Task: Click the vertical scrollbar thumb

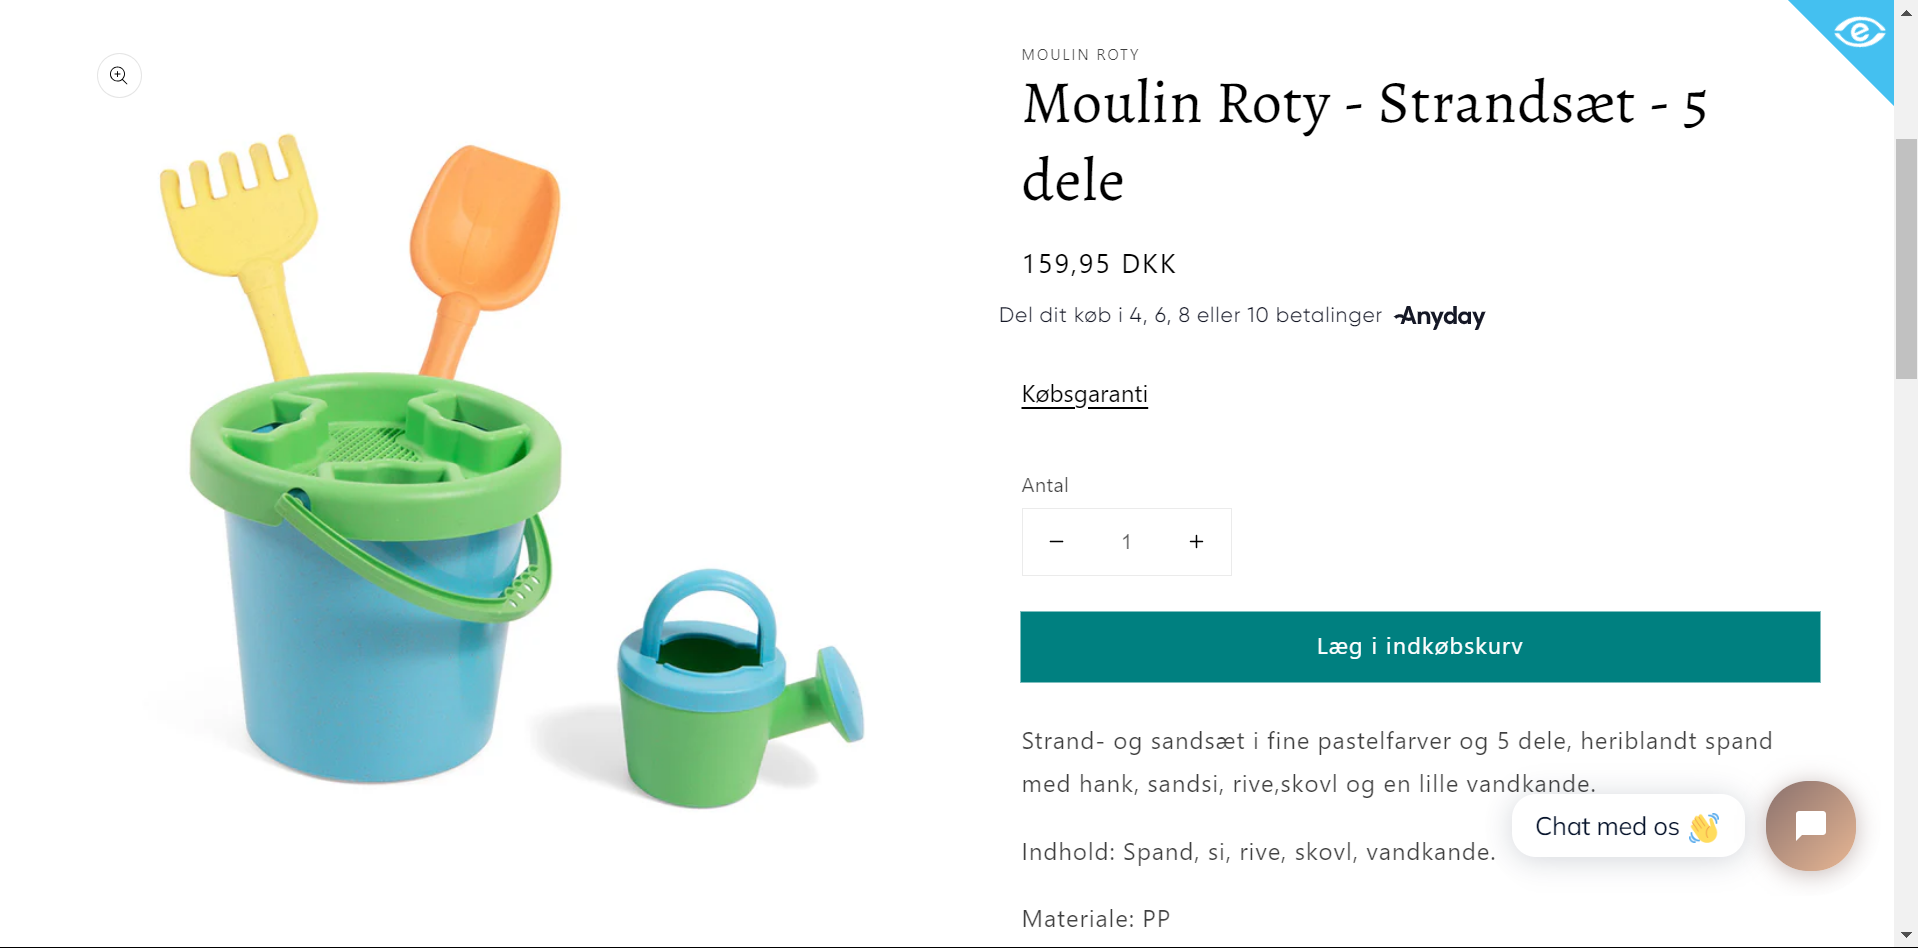Action: [1906, 258]
